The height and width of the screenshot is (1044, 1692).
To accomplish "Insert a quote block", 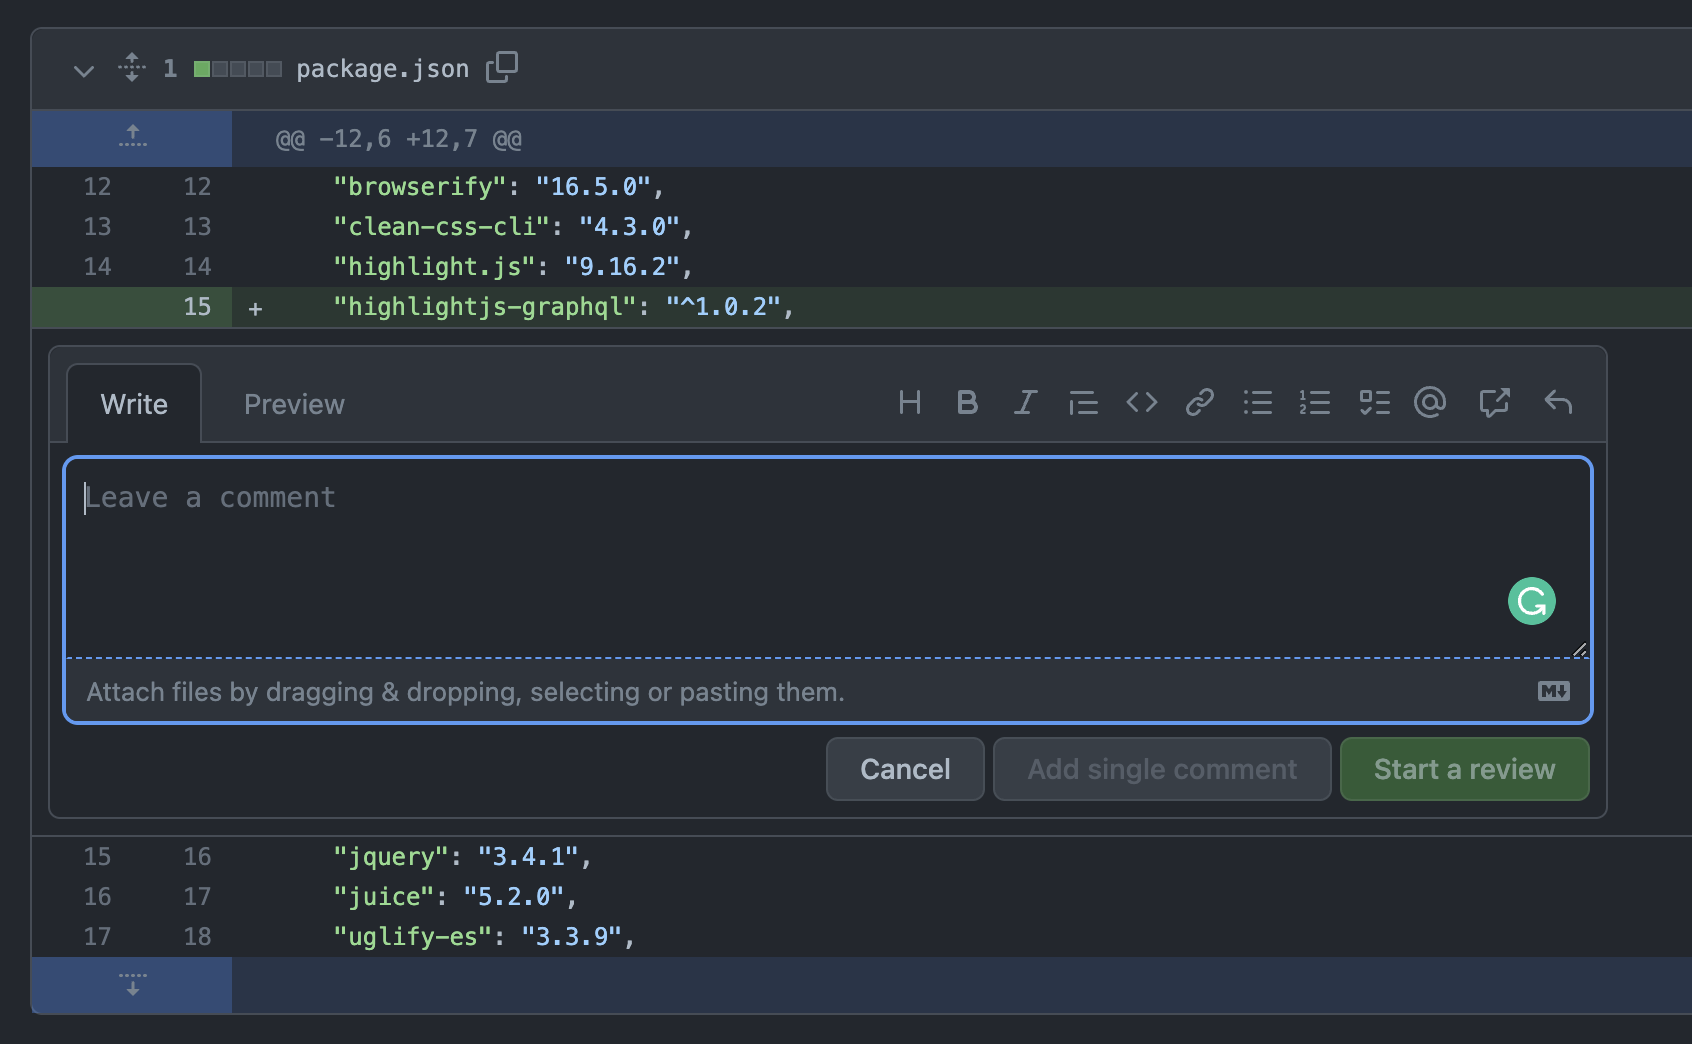I will [x=1083, y=403].
